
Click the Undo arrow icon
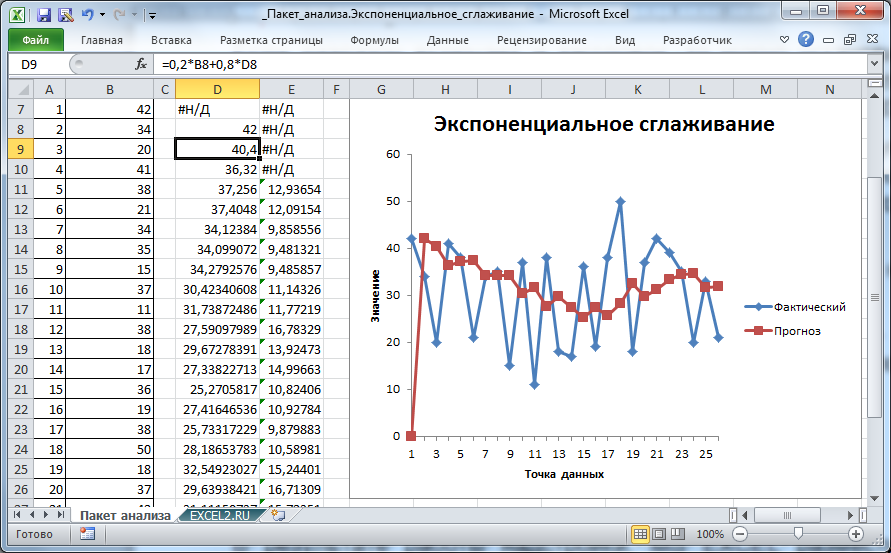pyautogui.click(x=87, y=15)
